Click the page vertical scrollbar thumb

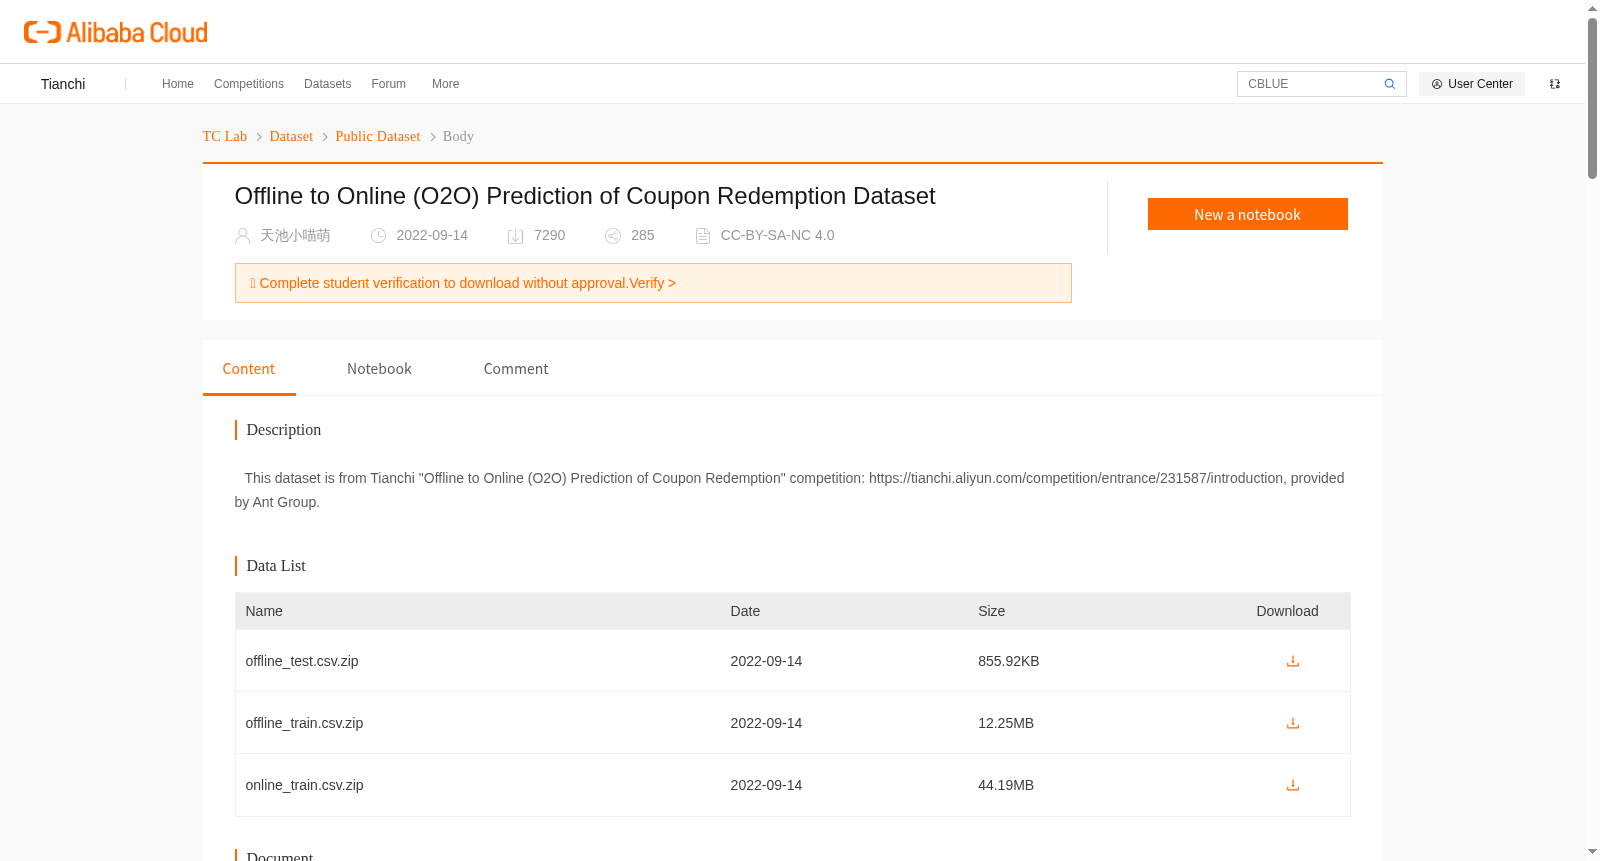(1592, 97)
